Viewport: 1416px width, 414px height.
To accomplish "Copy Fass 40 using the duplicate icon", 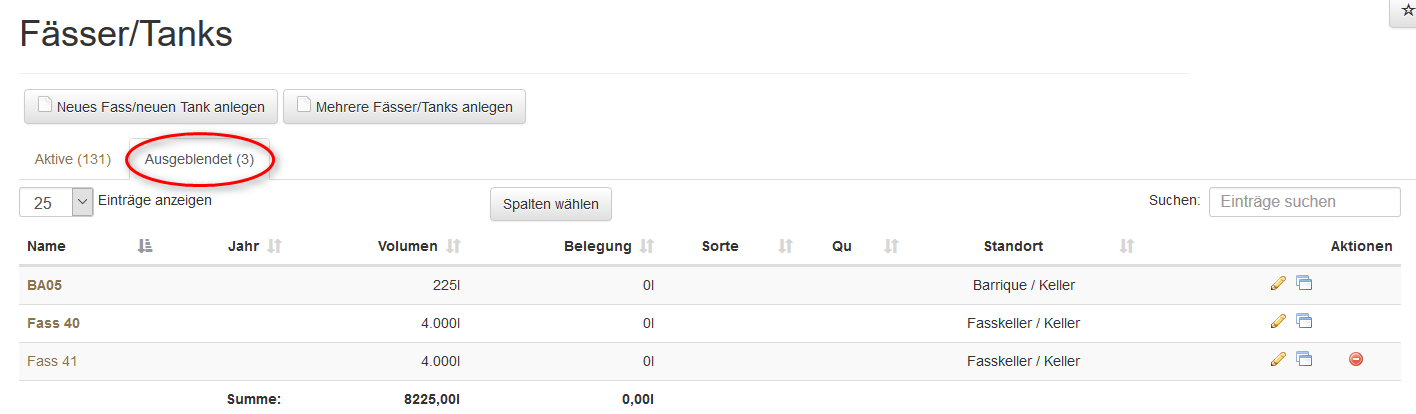I will click(1304, 322).
